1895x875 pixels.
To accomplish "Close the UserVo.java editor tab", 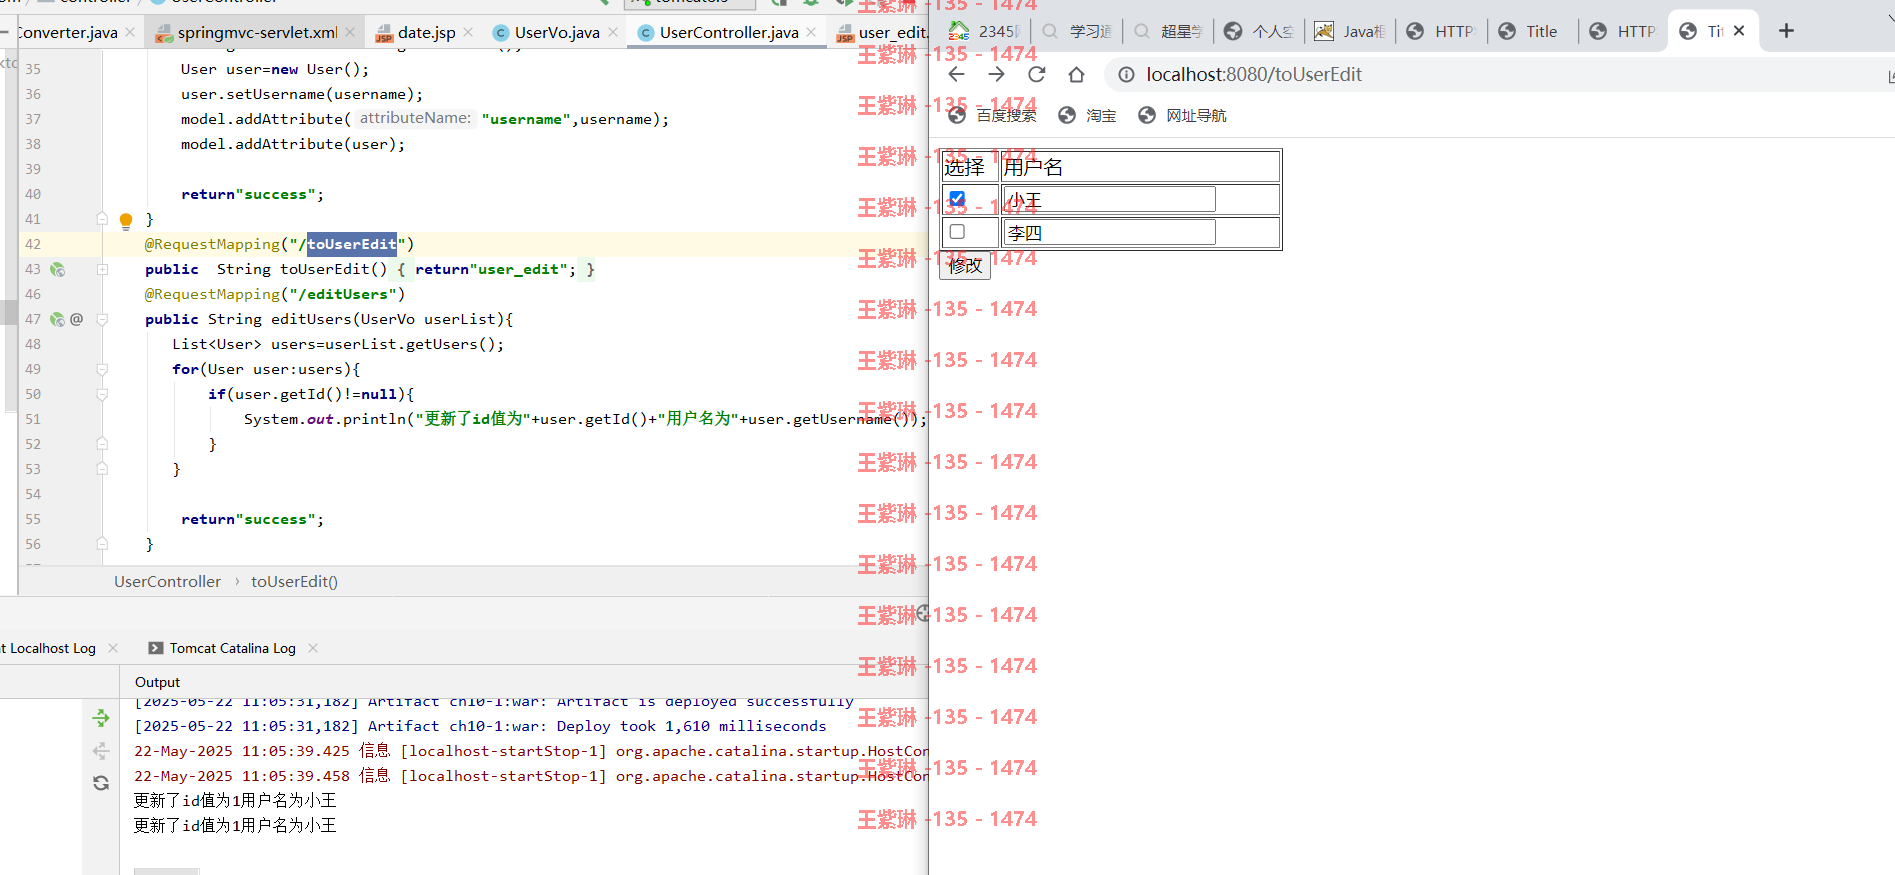I will [x=613, y=32].
